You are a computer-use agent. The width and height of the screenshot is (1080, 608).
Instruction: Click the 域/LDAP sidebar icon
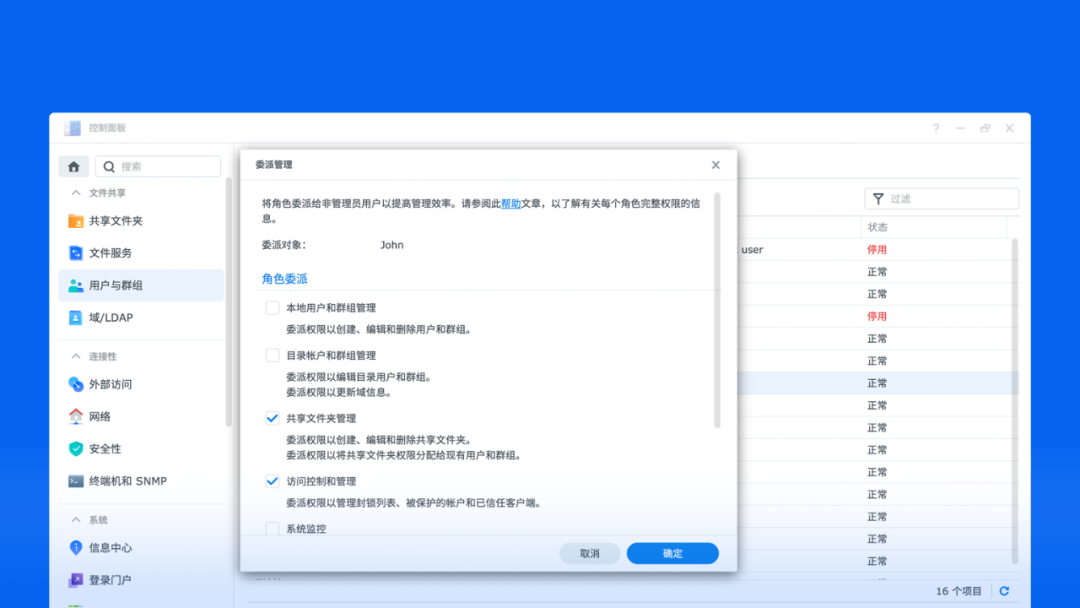point(76,318)
